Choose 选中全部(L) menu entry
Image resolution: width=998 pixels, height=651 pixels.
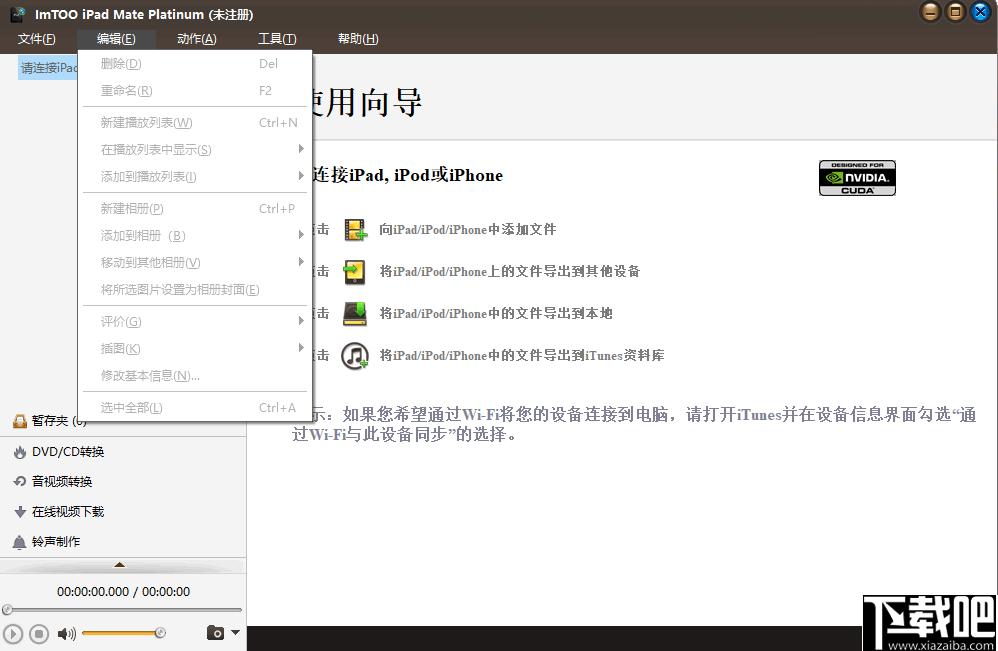(195, 407)
